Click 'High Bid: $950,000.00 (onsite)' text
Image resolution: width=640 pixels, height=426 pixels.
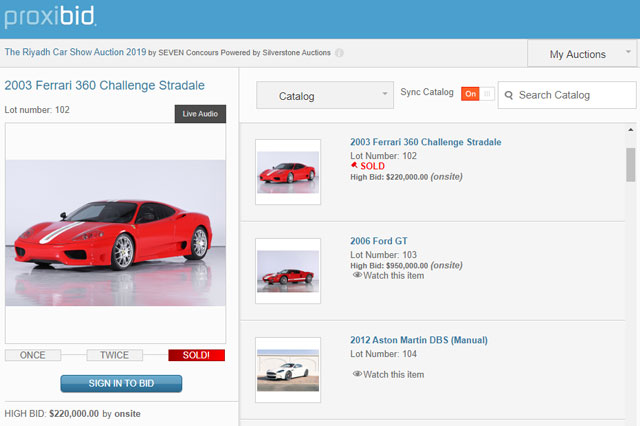[x=407, y=265]
